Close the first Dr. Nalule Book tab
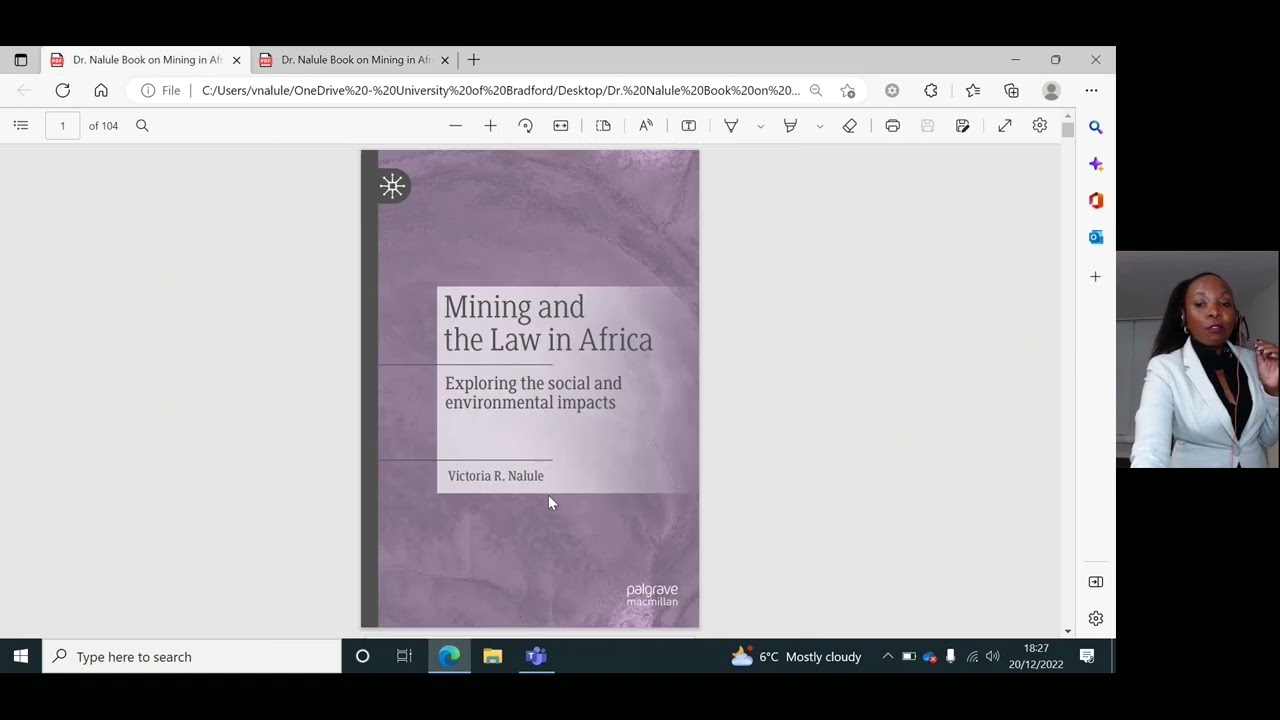 (237, 60)
